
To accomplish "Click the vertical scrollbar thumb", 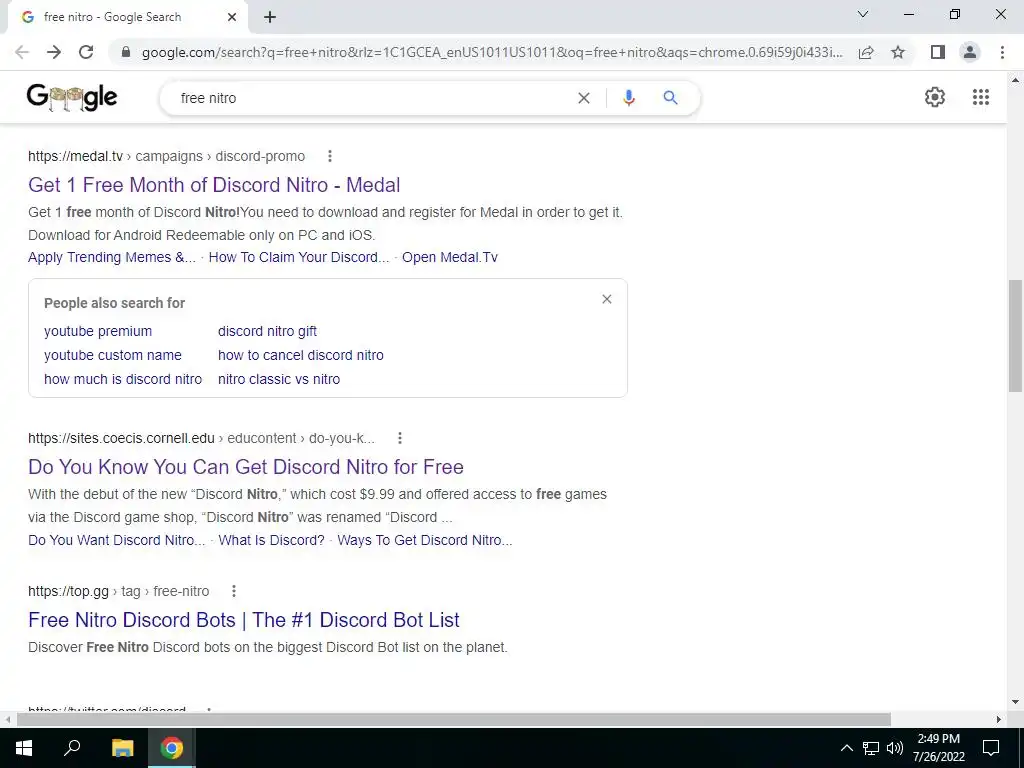I will coord(1015,336).
